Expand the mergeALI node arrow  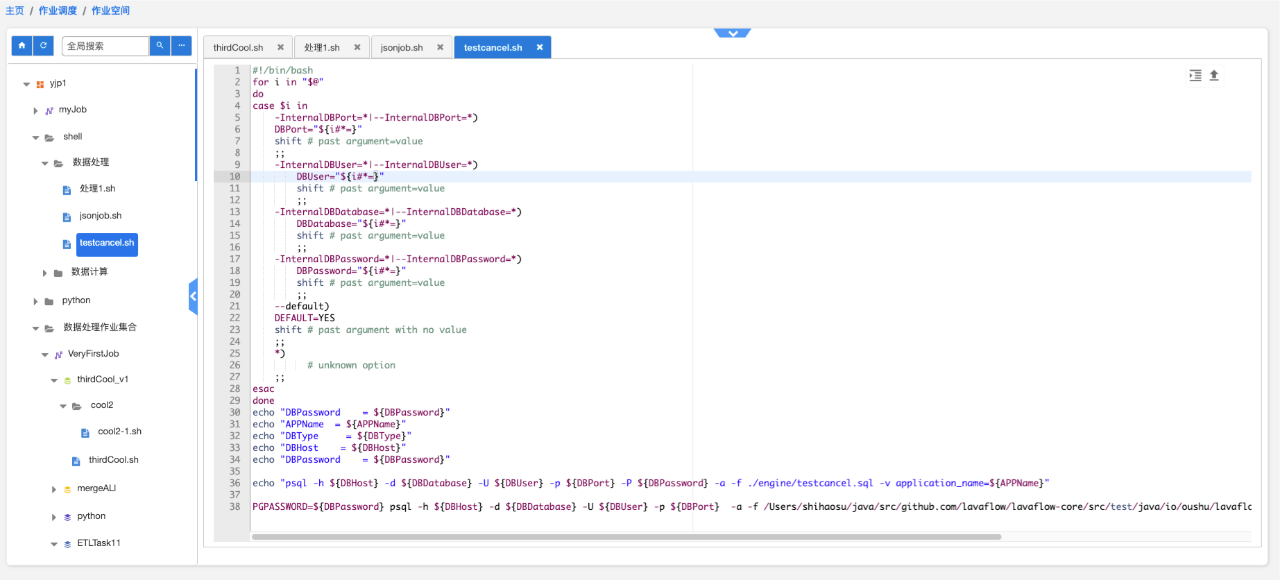coord(53,489)
